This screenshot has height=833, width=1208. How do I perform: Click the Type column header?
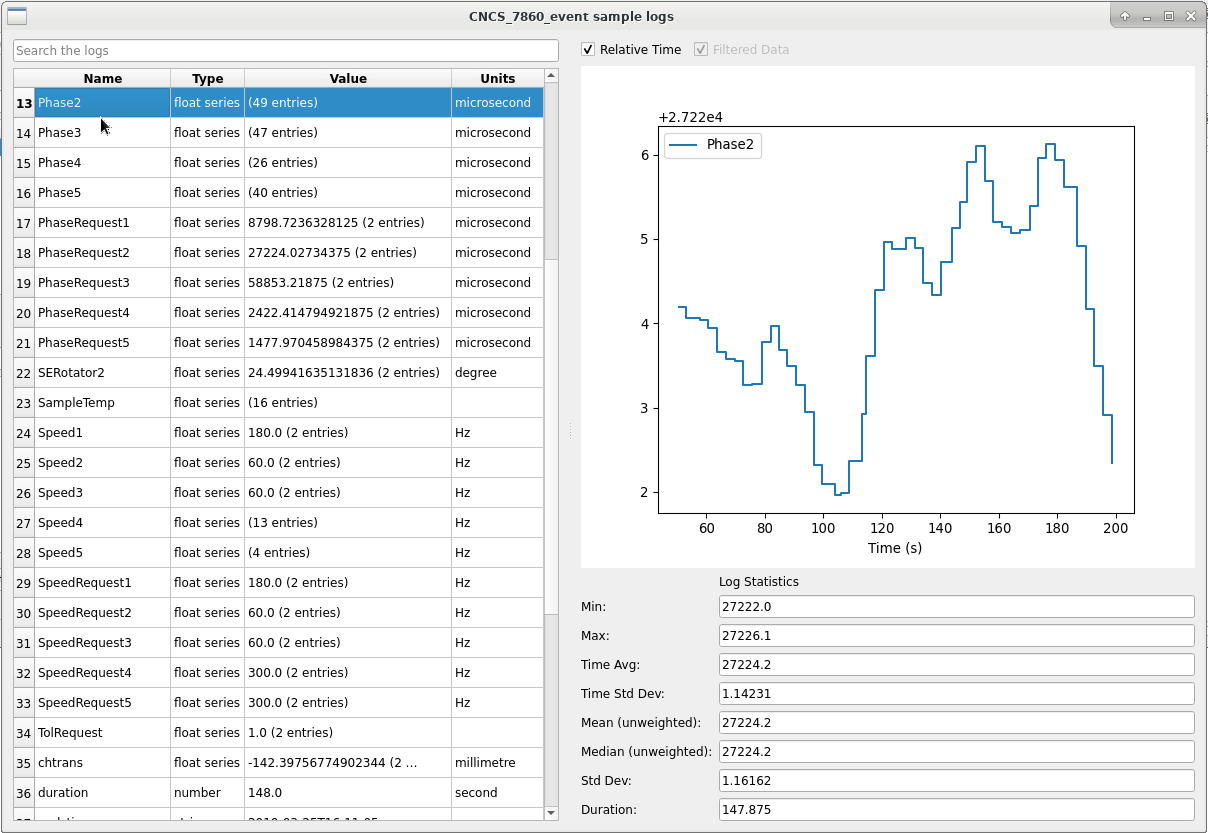(207, 78)
